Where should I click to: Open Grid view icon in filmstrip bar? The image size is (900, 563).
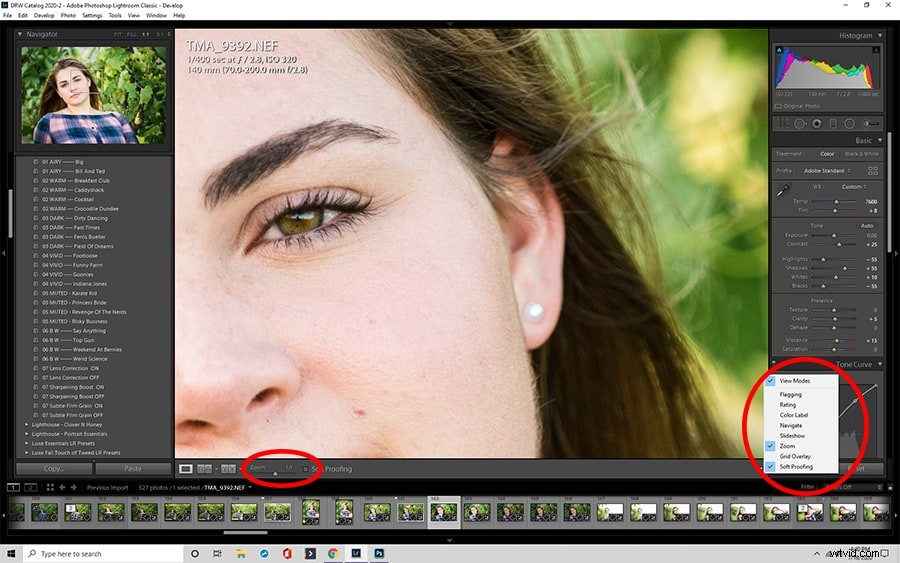pos(50,487)
